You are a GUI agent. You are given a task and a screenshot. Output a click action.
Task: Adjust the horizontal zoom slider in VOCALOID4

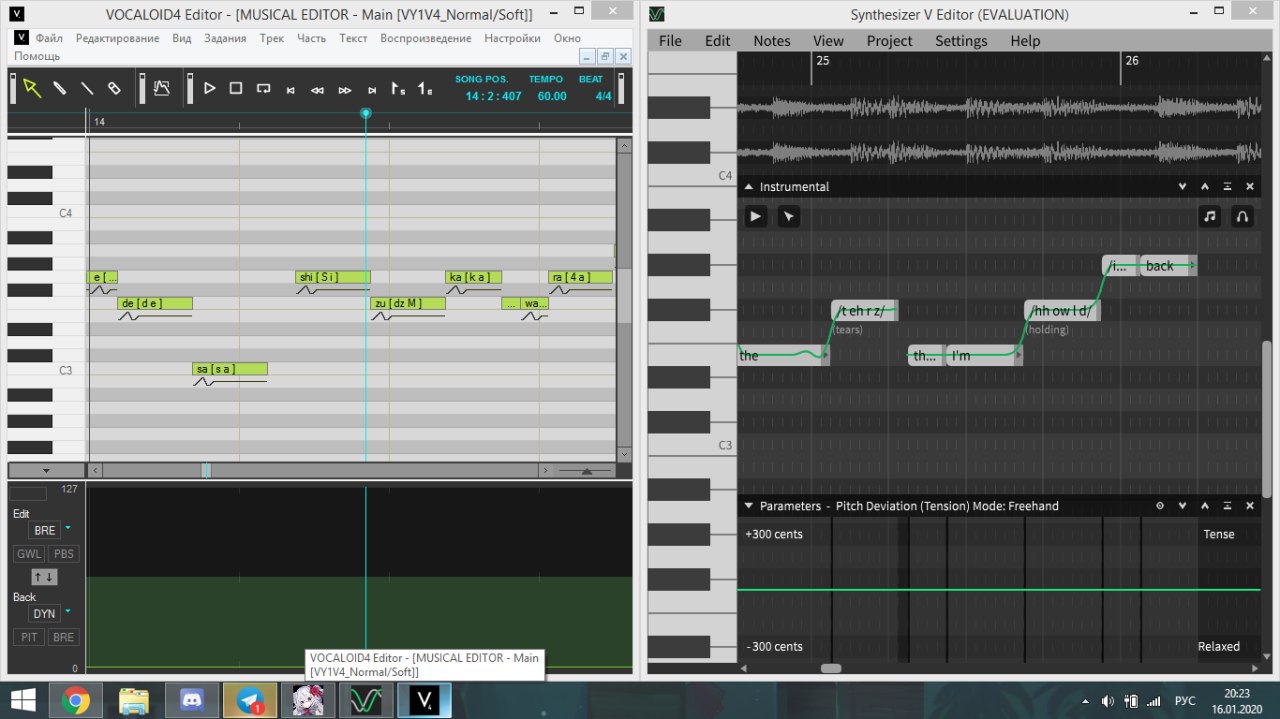tap(587, 470)
